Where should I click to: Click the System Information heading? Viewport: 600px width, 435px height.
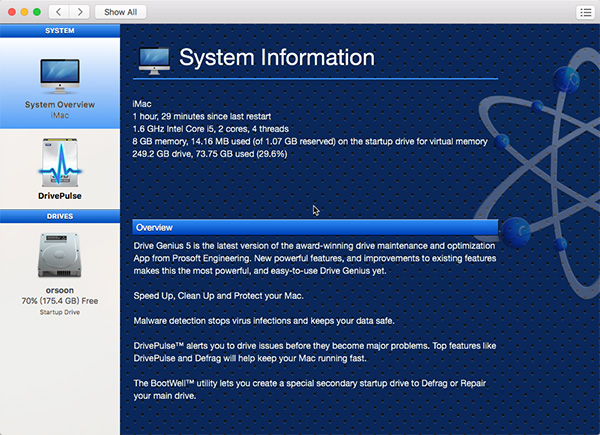coord(277,57)
